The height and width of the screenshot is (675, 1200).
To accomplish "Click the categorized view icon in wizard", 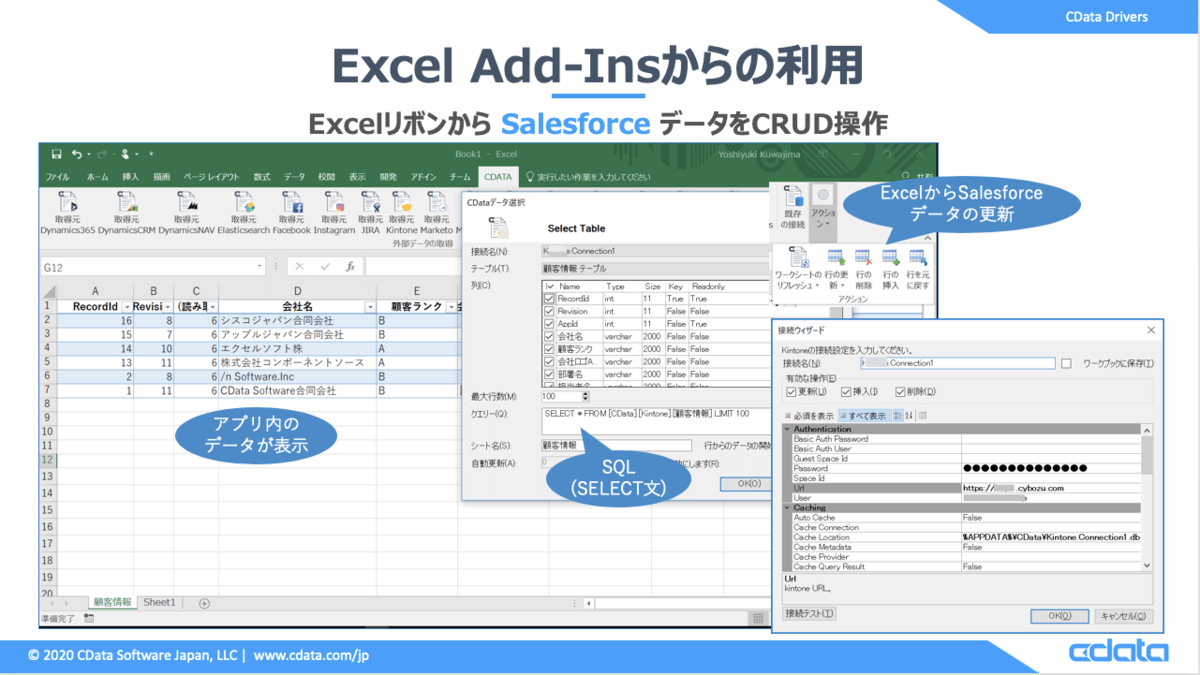I will coord(897,415).
